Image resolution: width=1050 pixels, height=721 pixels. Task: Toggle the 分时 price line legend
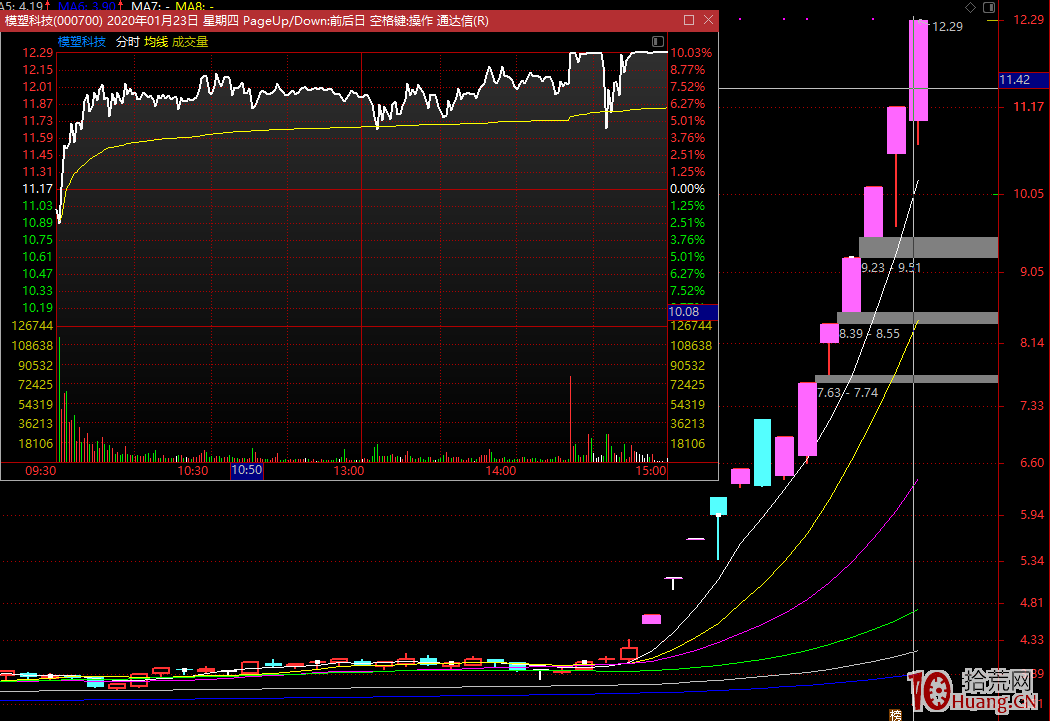[x=127, y=42]
